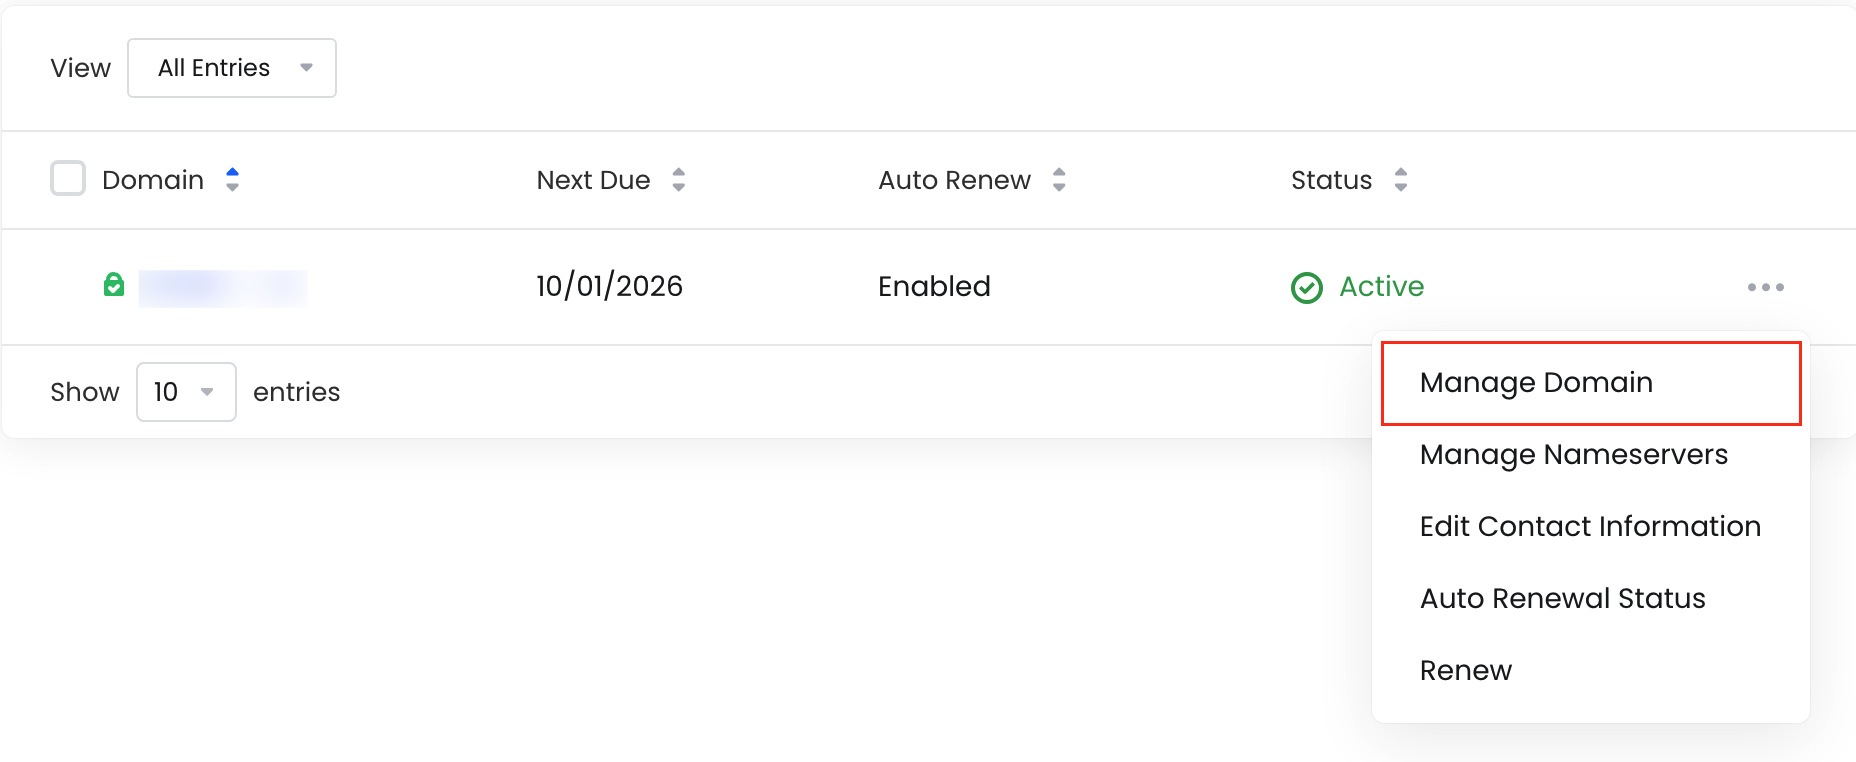The height and width of the screenshot is (762, 1856).
Task: Click the green lock icon beside domain
Action: tap(114, 285)
